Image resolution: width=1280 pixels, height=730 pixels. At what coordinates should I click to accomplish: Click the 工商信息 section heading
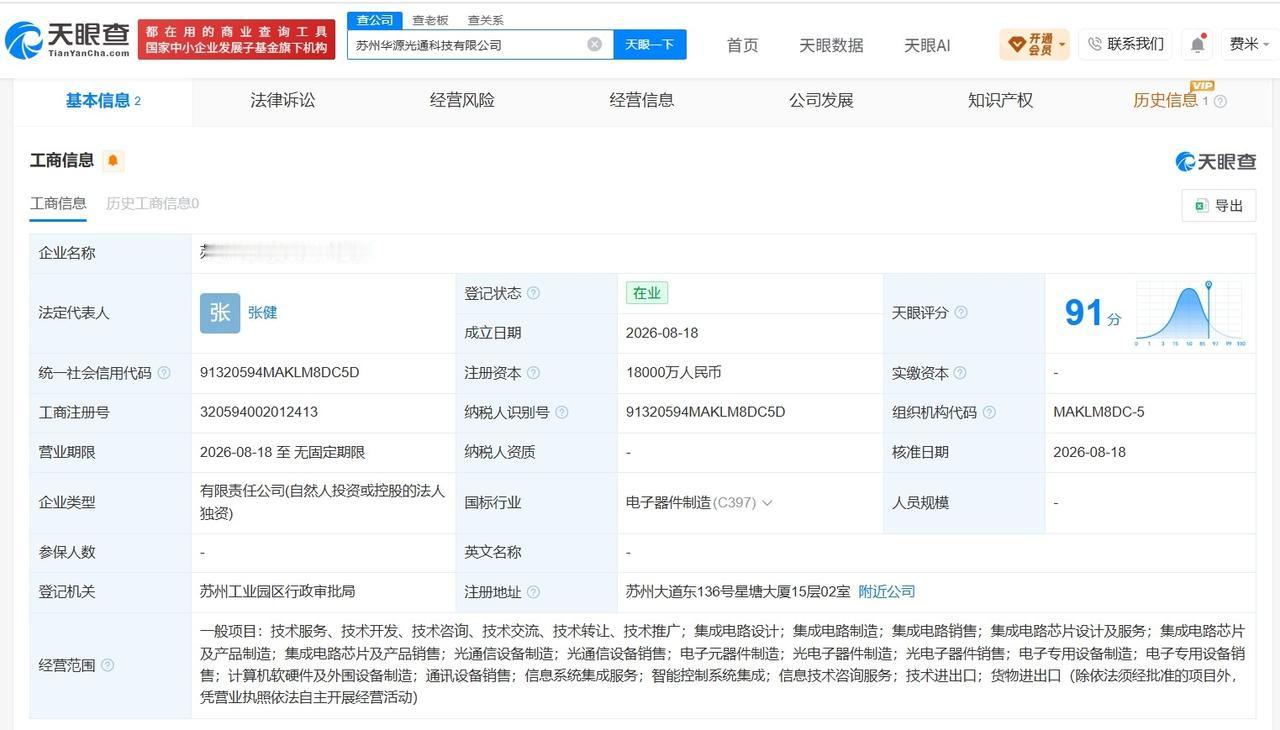tap(62, 160)
